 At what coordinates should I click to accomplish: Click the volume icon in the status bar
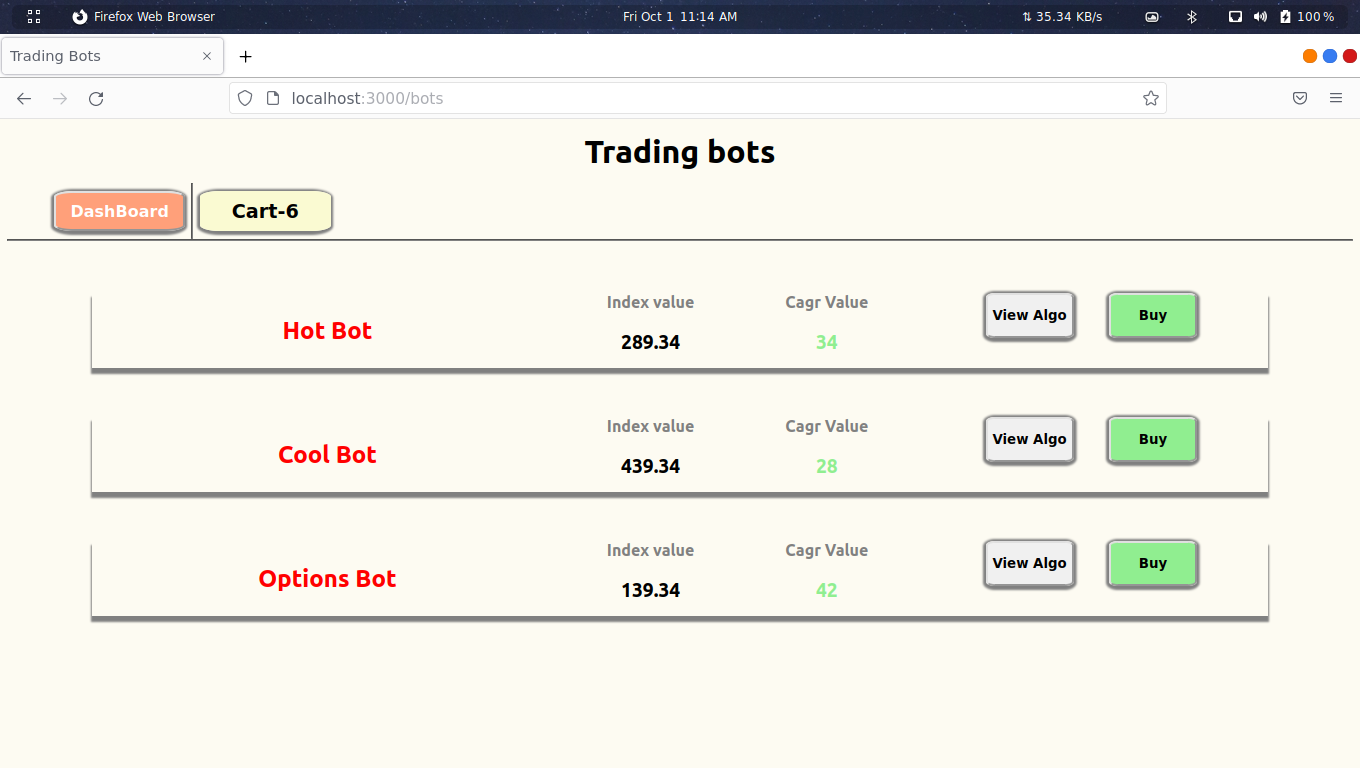coord(1259,16)
